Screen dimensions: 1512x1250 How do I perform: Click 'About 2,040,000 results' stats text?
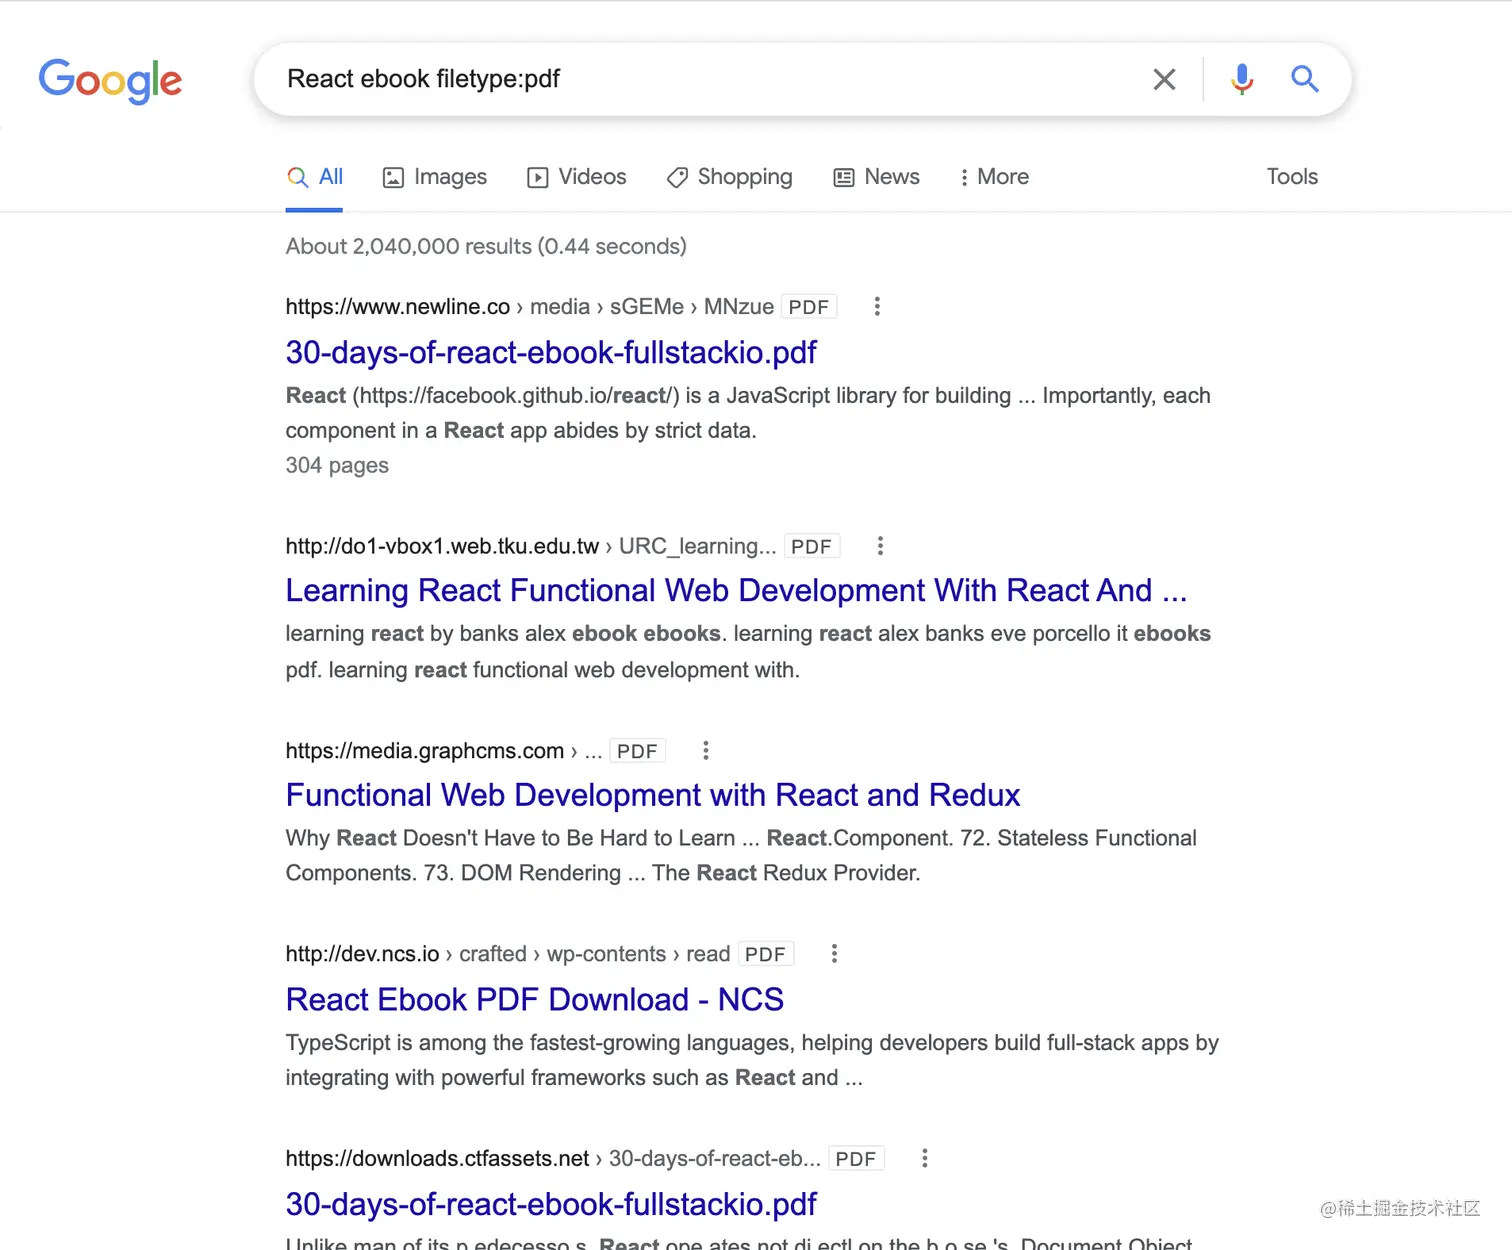point(486,246)
